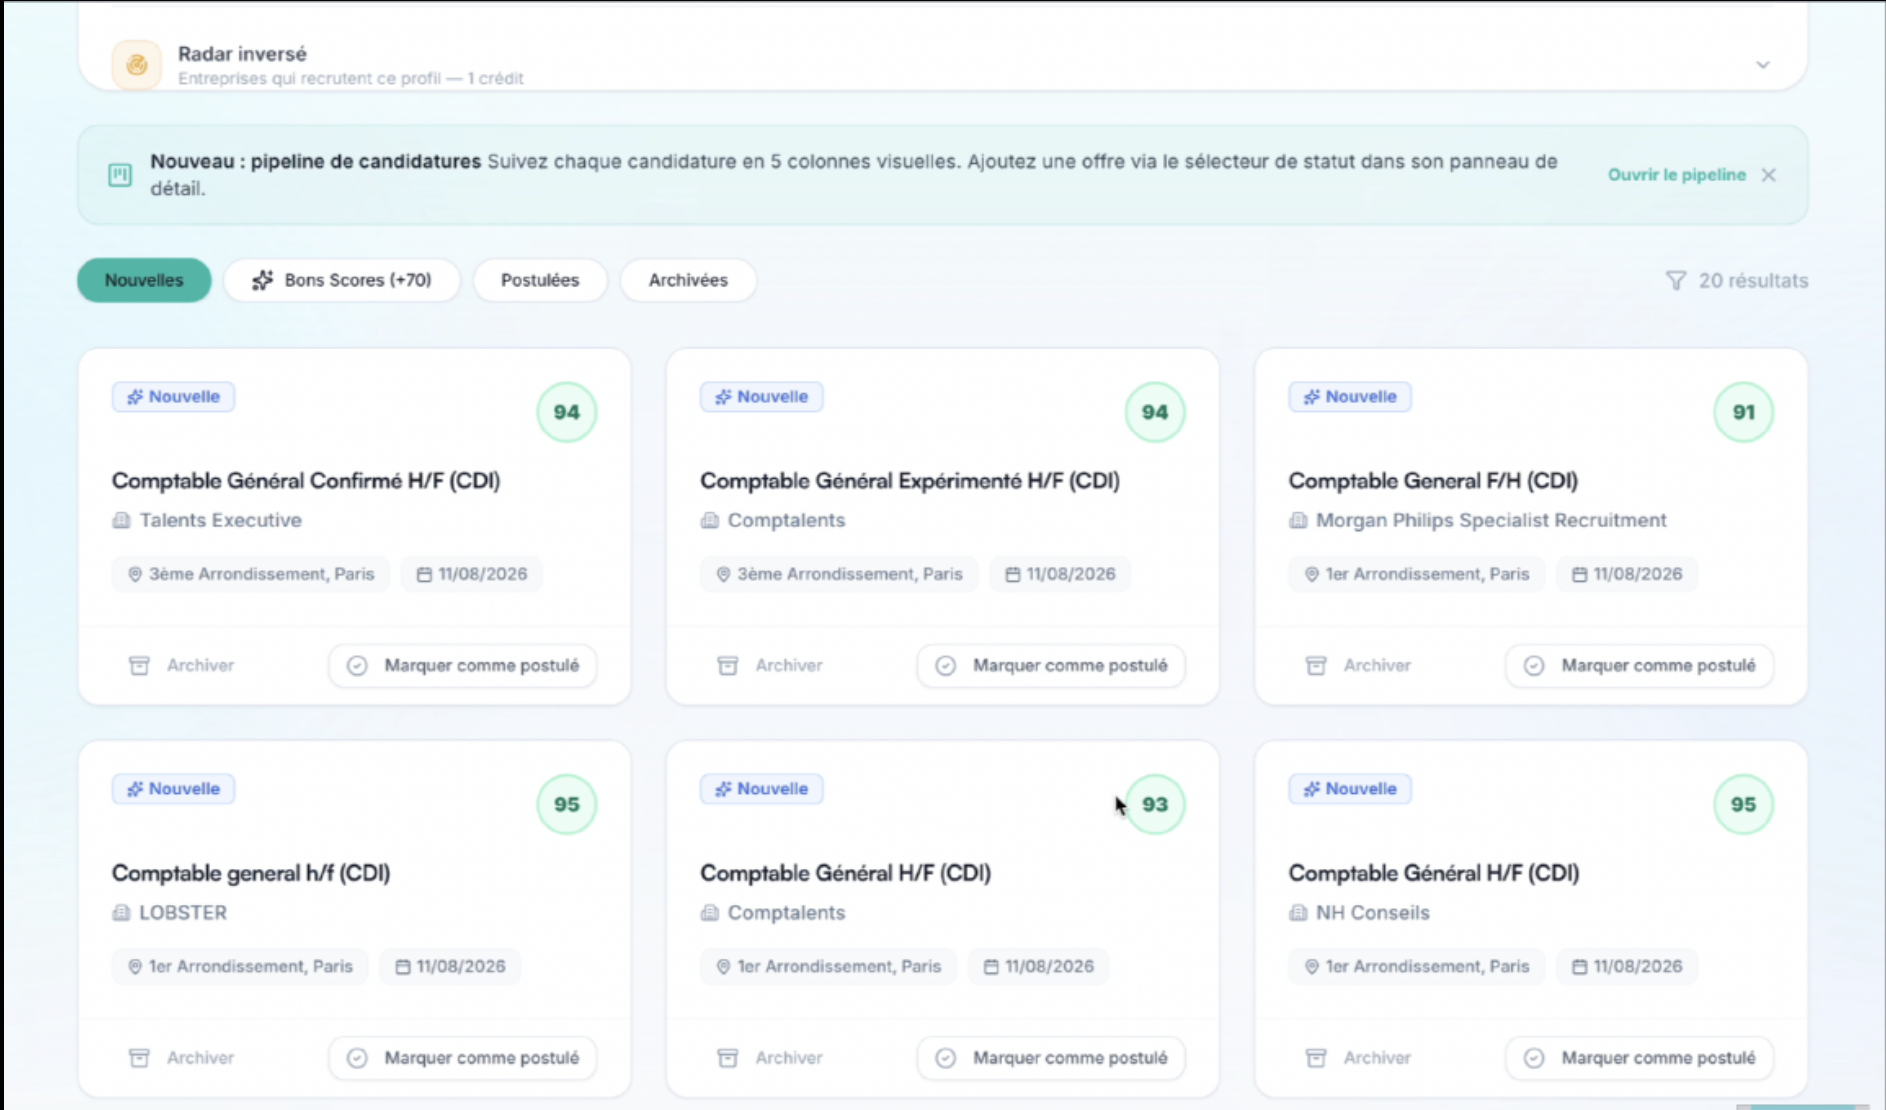Click the score 95 badge on LOBSTER card

pos(567,804)
